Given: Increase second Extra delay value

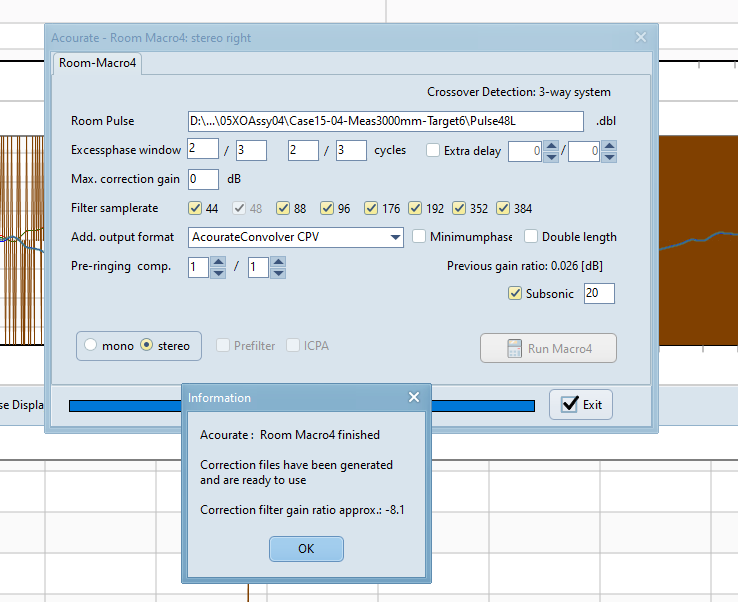Looking at the screenshot, I should (609, 146).
